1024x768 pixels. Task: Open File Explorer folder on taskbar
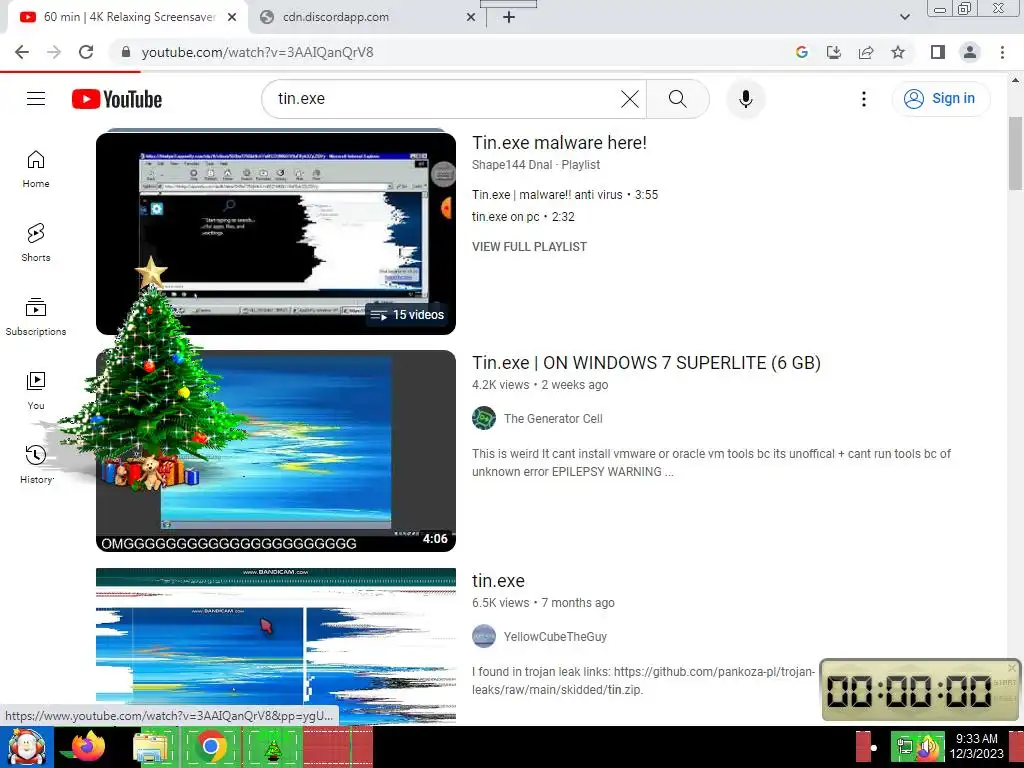151,747
